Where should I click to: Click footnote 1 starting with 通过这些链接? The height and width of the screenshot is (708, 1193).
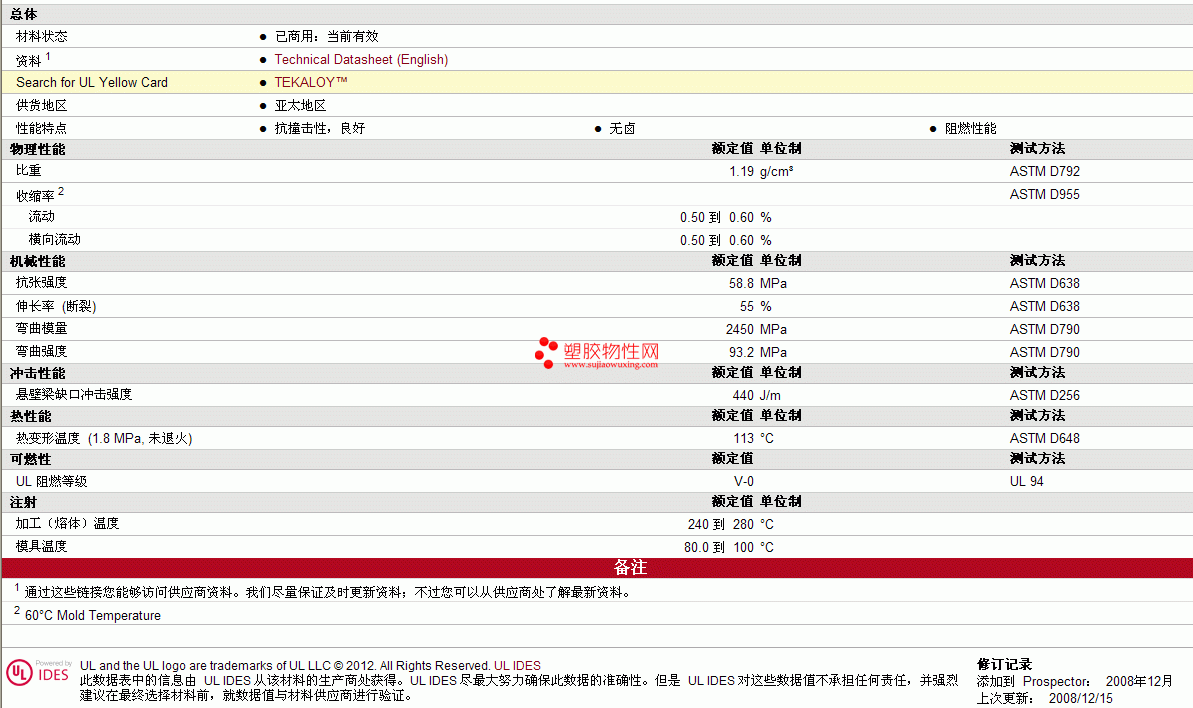point(328,592)
